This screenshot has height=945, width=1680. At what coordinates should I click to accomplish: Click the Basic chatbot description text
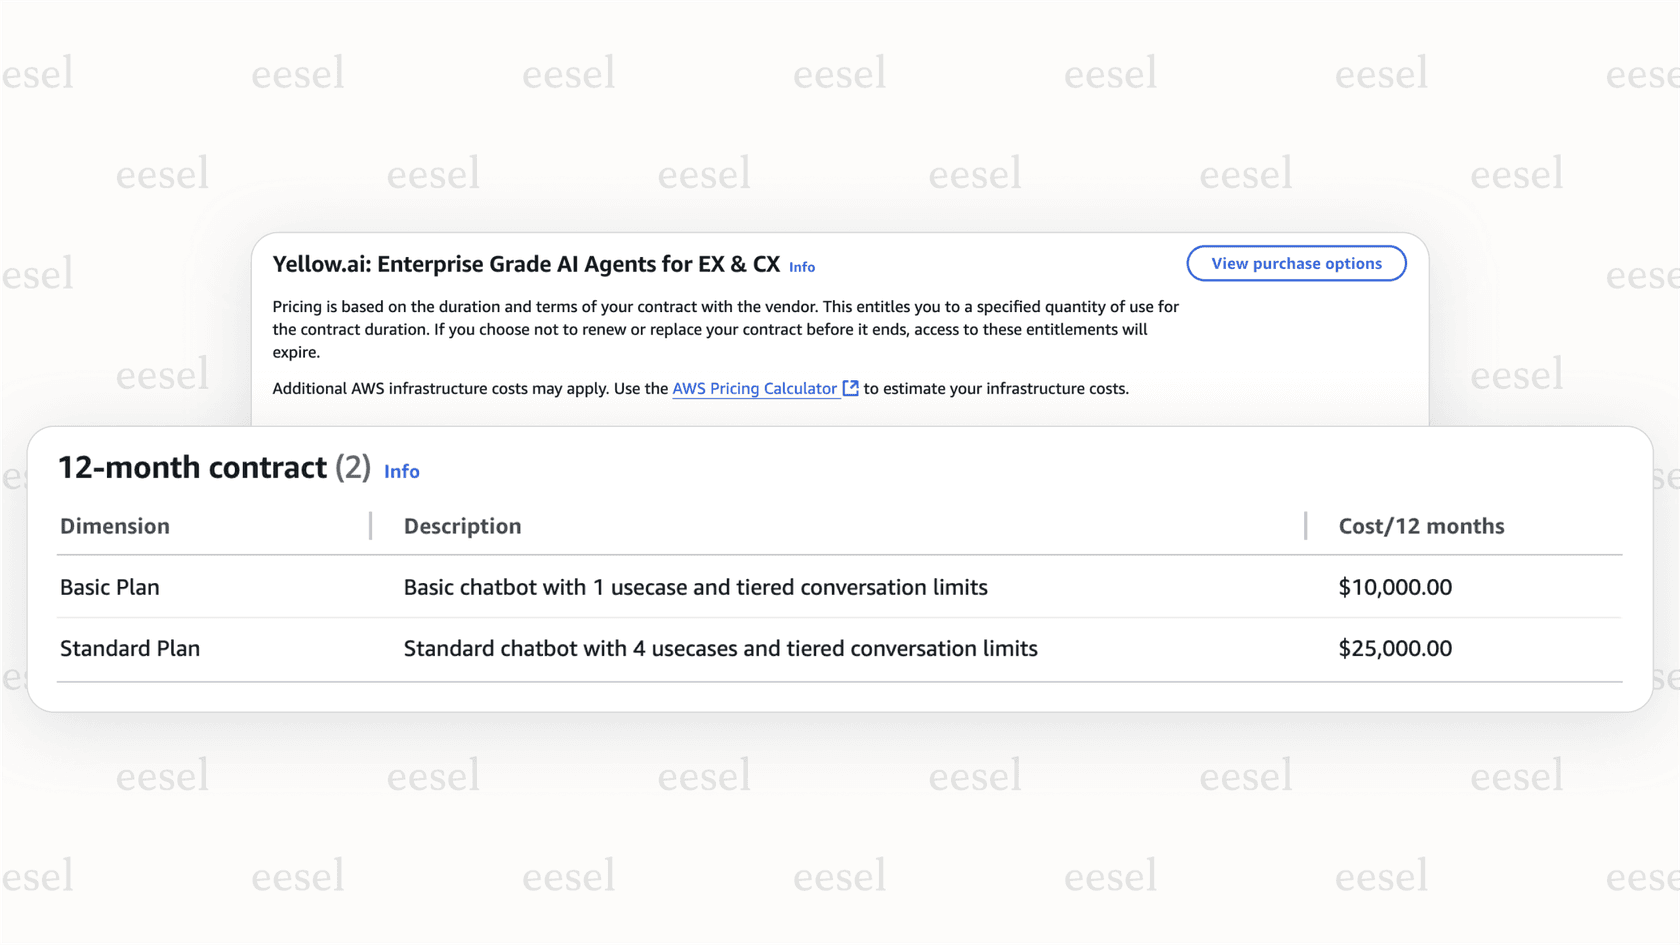(x=695, y=587)
